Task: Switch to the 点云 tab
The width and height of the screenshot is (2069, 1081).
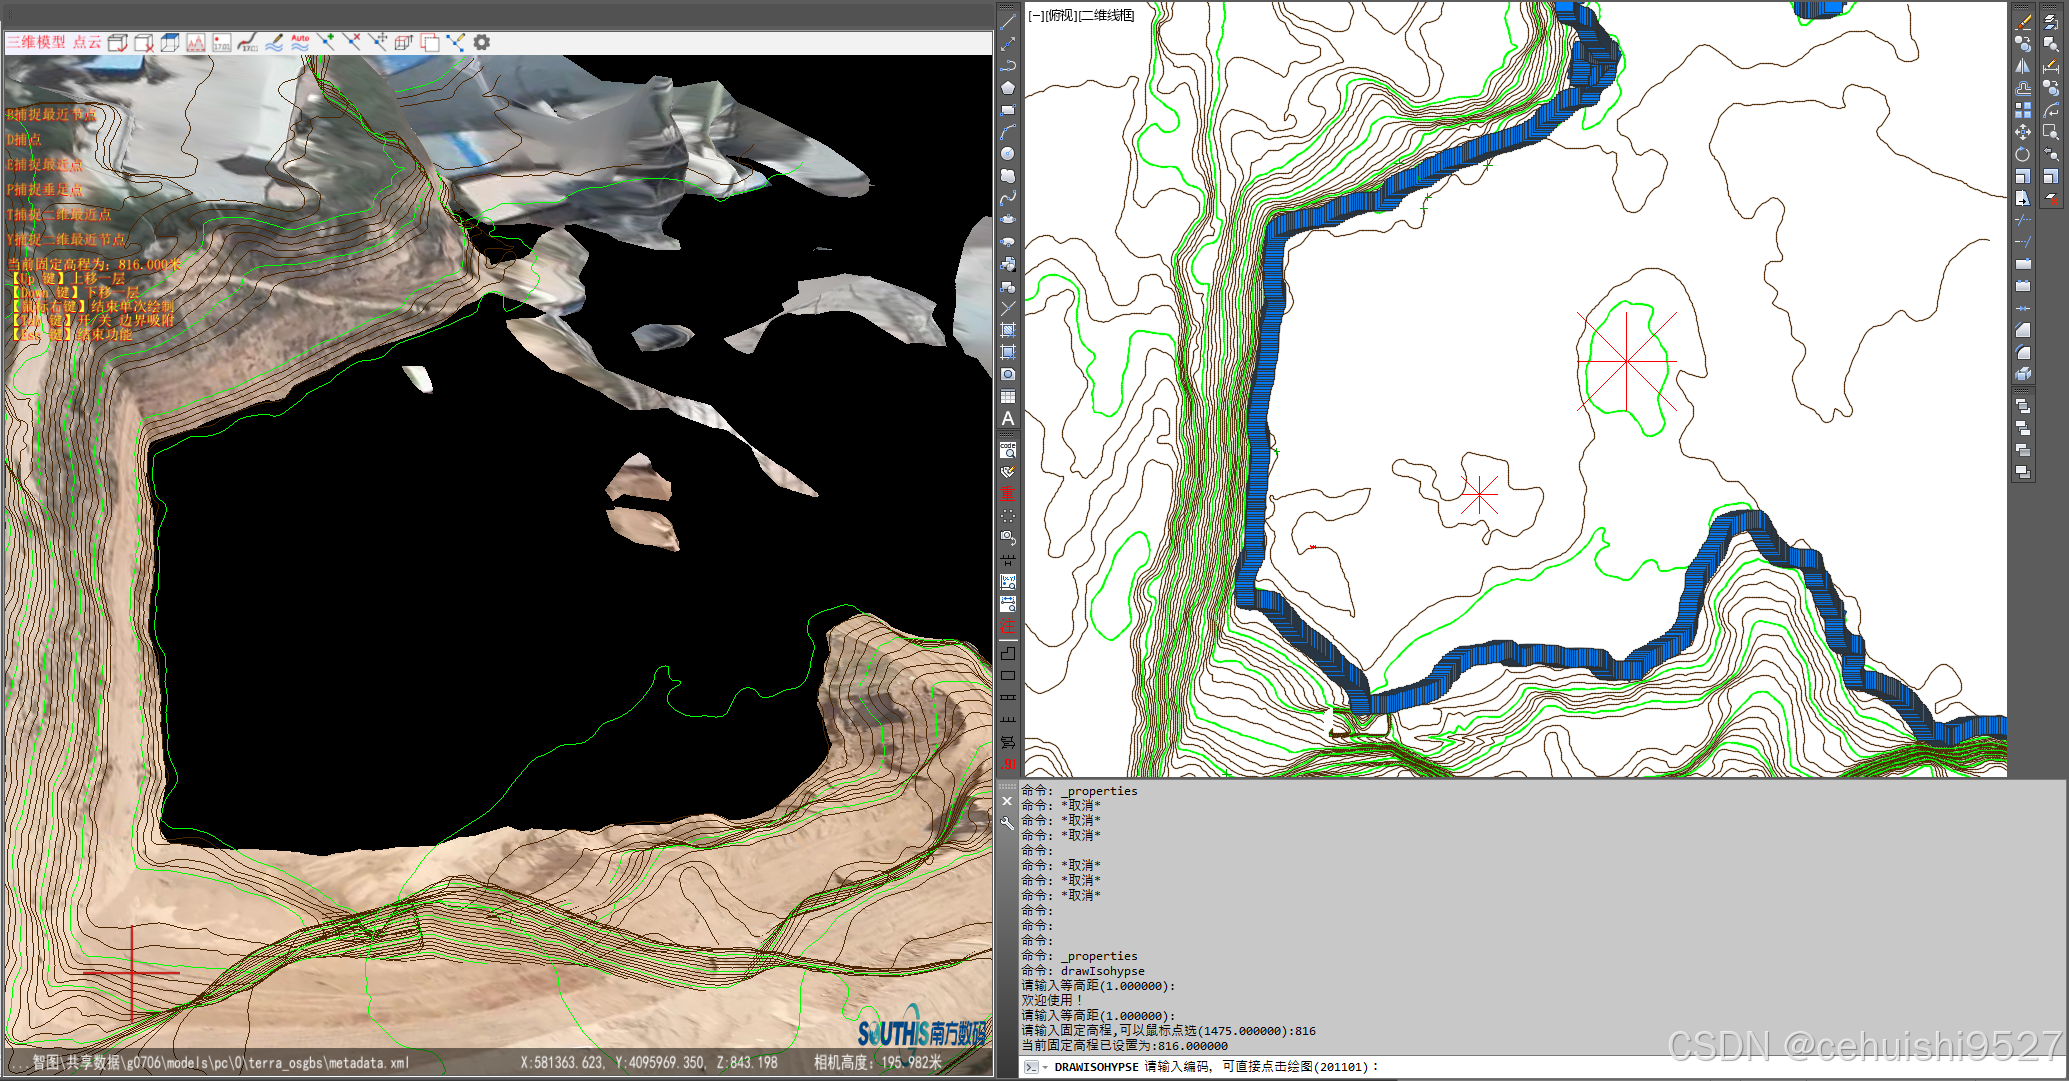Action: coord(87,42)
